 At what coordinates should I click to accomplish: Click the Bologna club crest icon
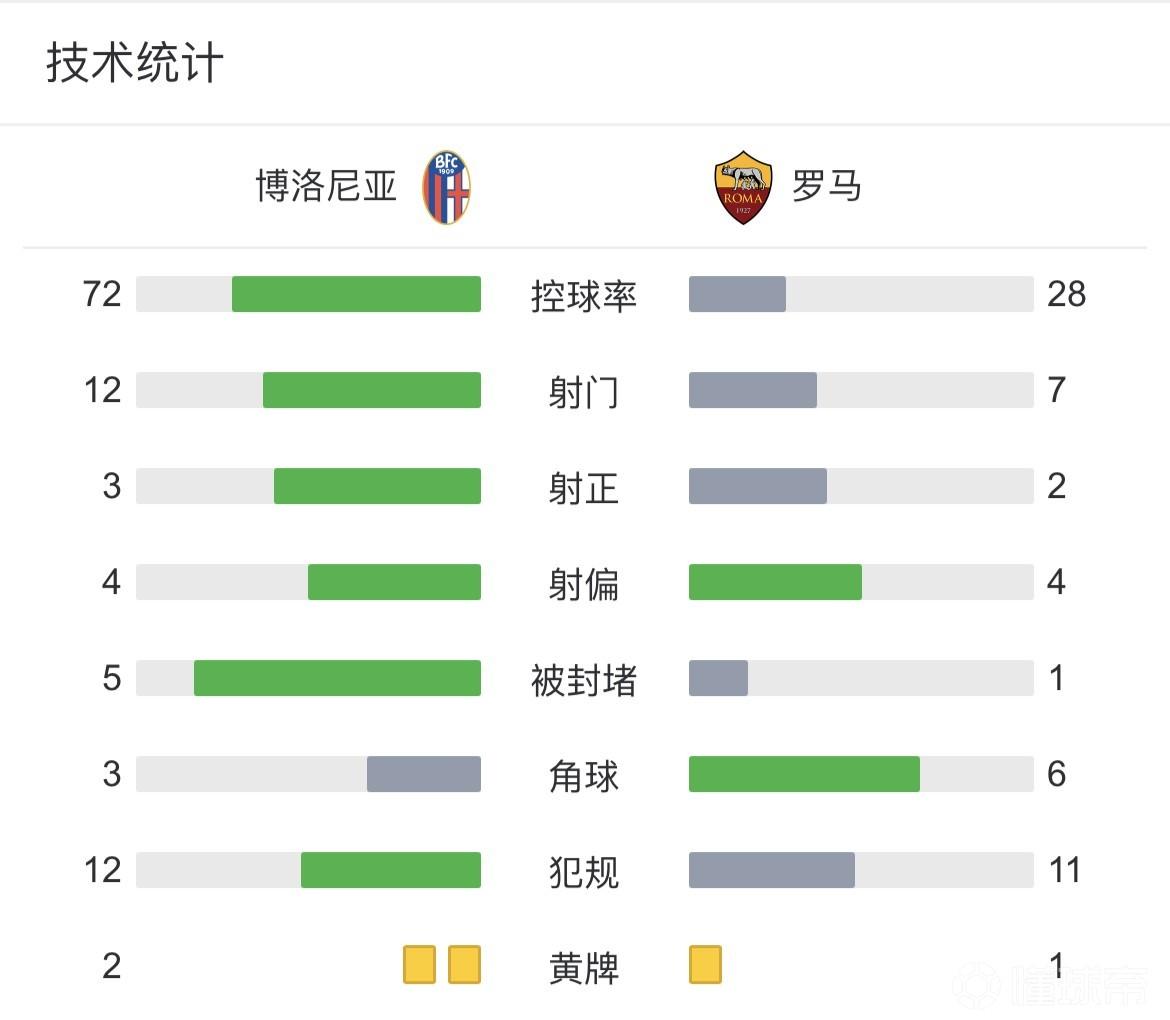(x=446, y=187)
